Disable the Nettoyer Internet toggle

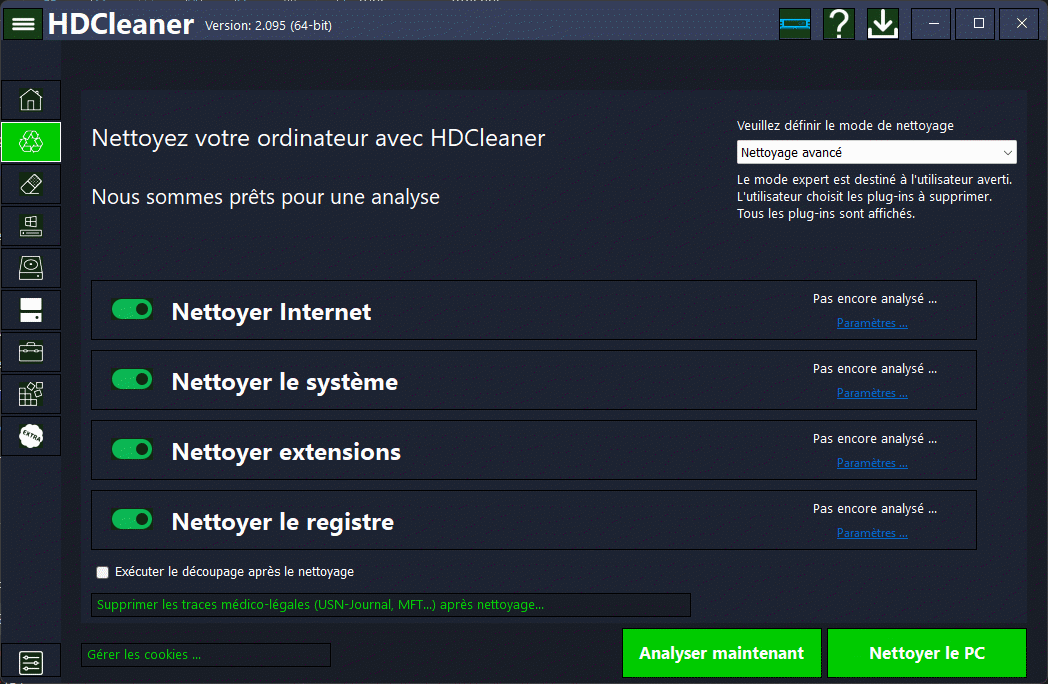click(x=132, y=310)
